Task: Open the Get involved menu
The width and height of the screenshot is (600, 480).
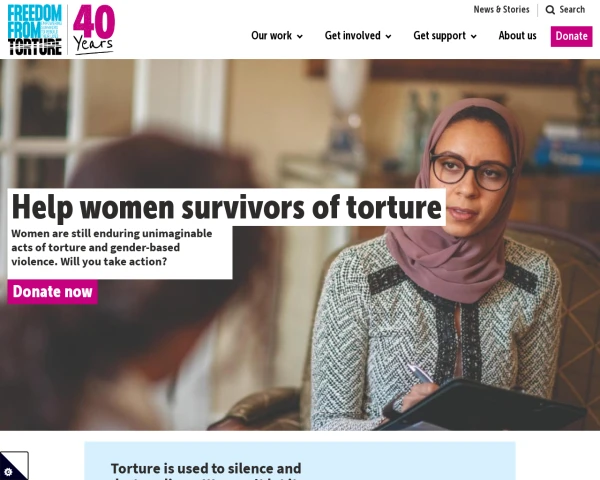Action: click(358, 36)
